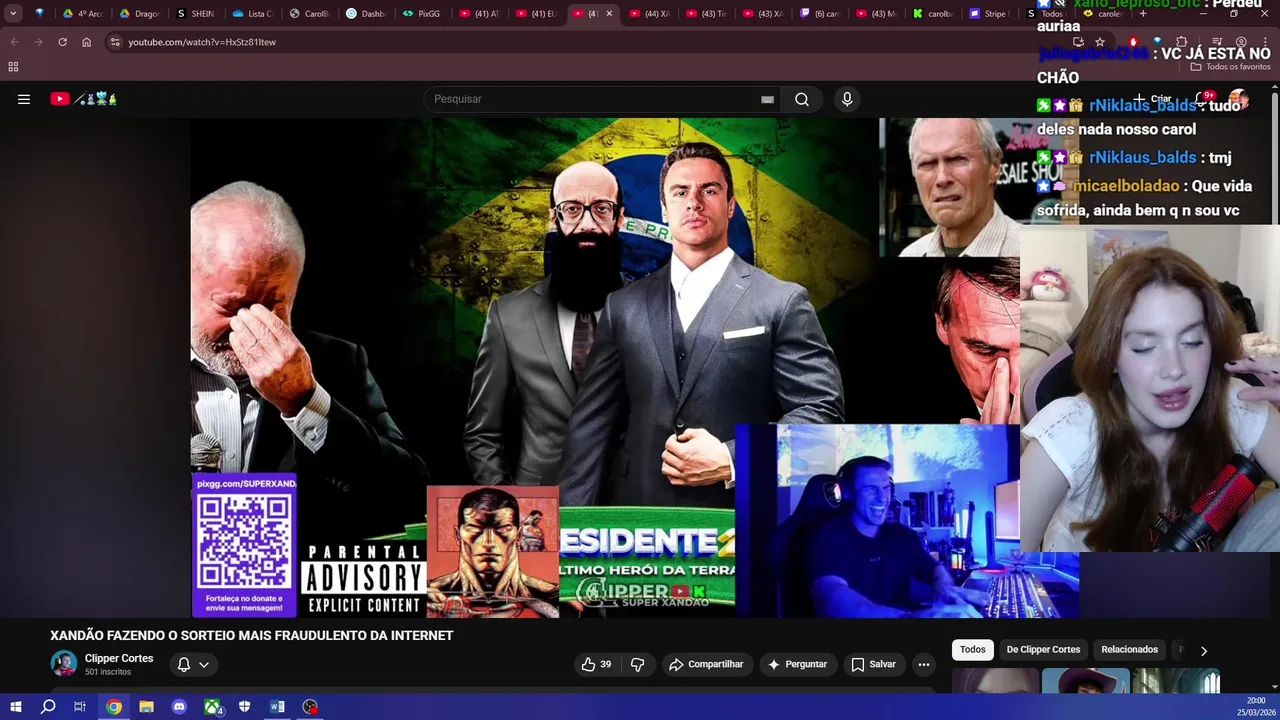The width and height of the screenshot is (1280, 720).
Task: Go to the browser home page icon
Action: coord(86,42)
